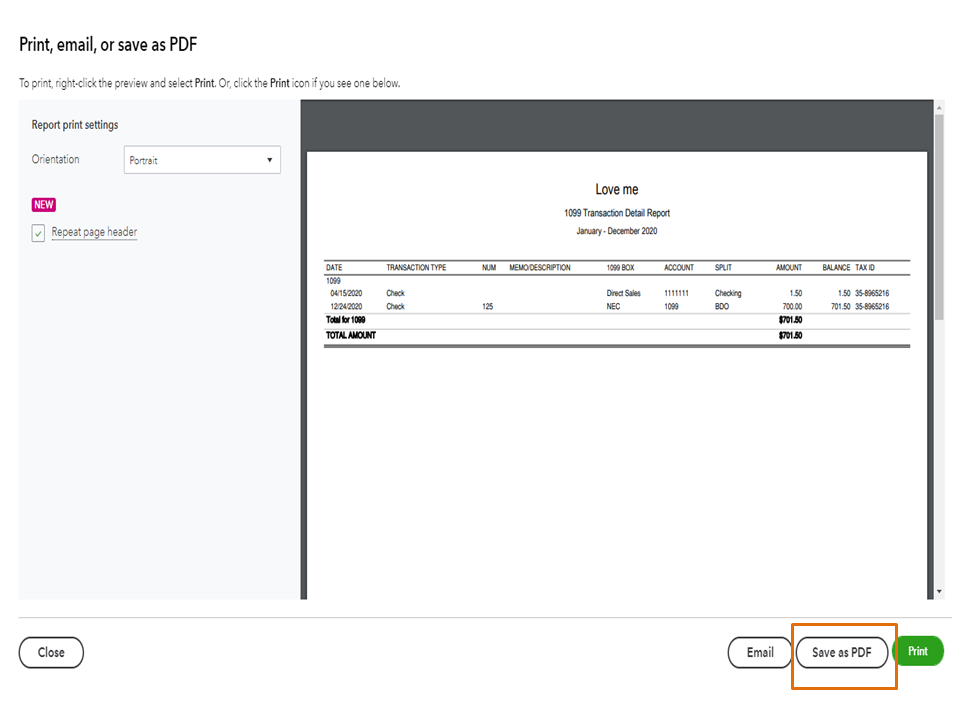This screenshot has width=960, height=720.
Task: Toggle the Repeat page header checkbox
Action: click(x=38, y=233)
